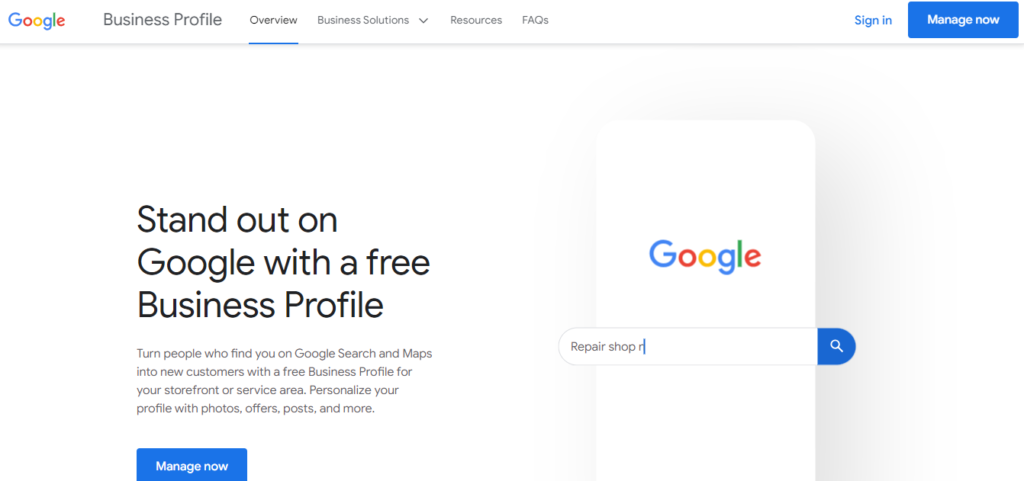
Task: Open the Resources menu item
Action: [476, 20]
